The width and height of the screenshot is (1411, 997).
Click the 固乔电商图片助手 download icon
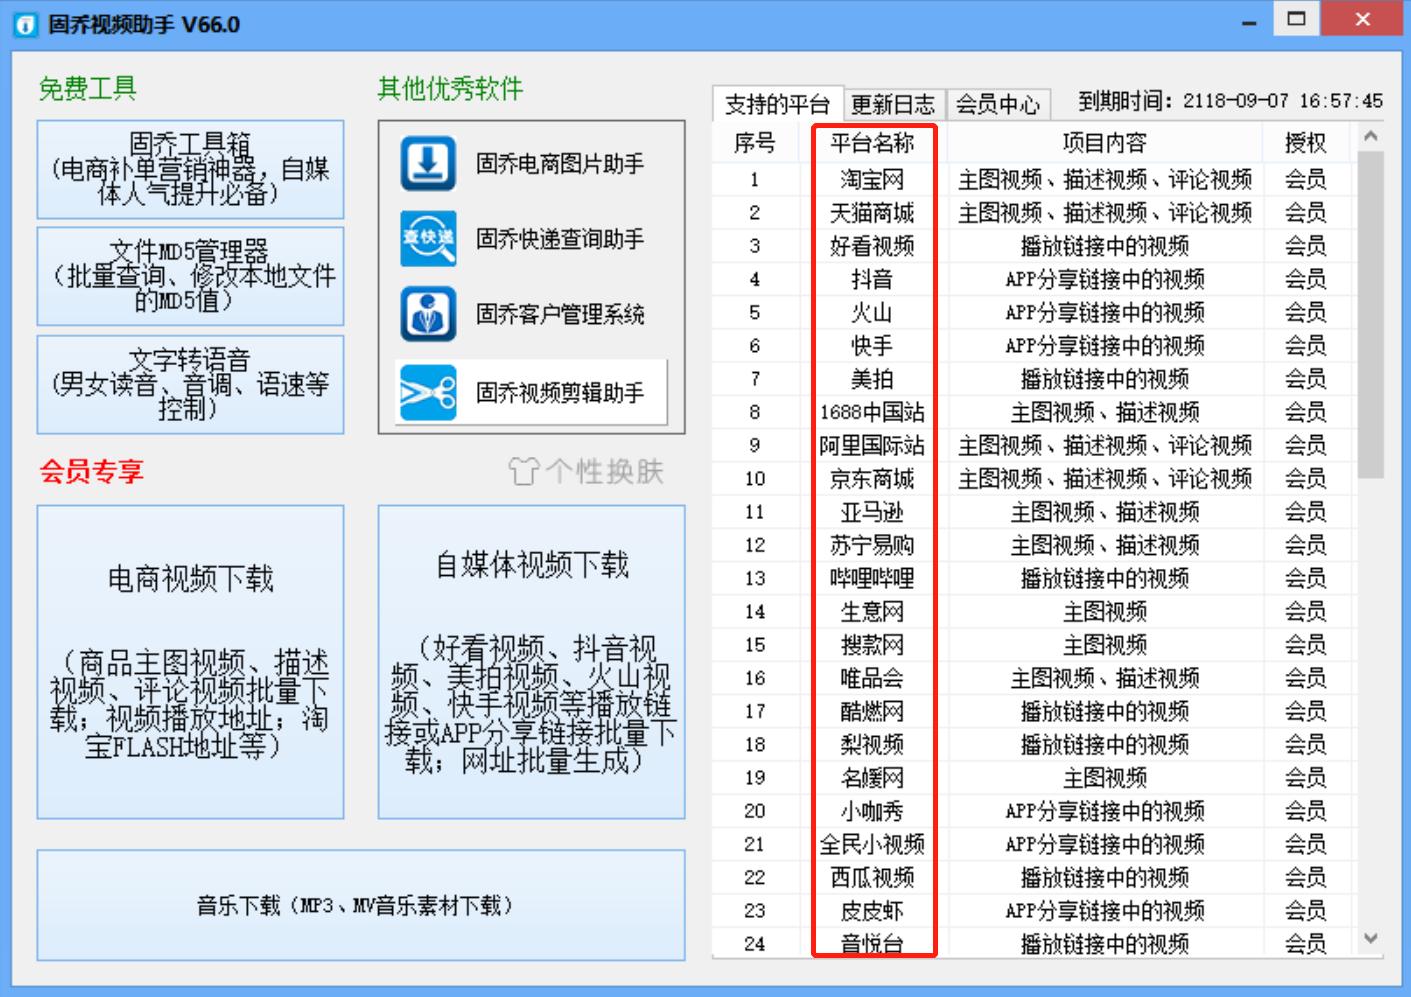point(428,163)
